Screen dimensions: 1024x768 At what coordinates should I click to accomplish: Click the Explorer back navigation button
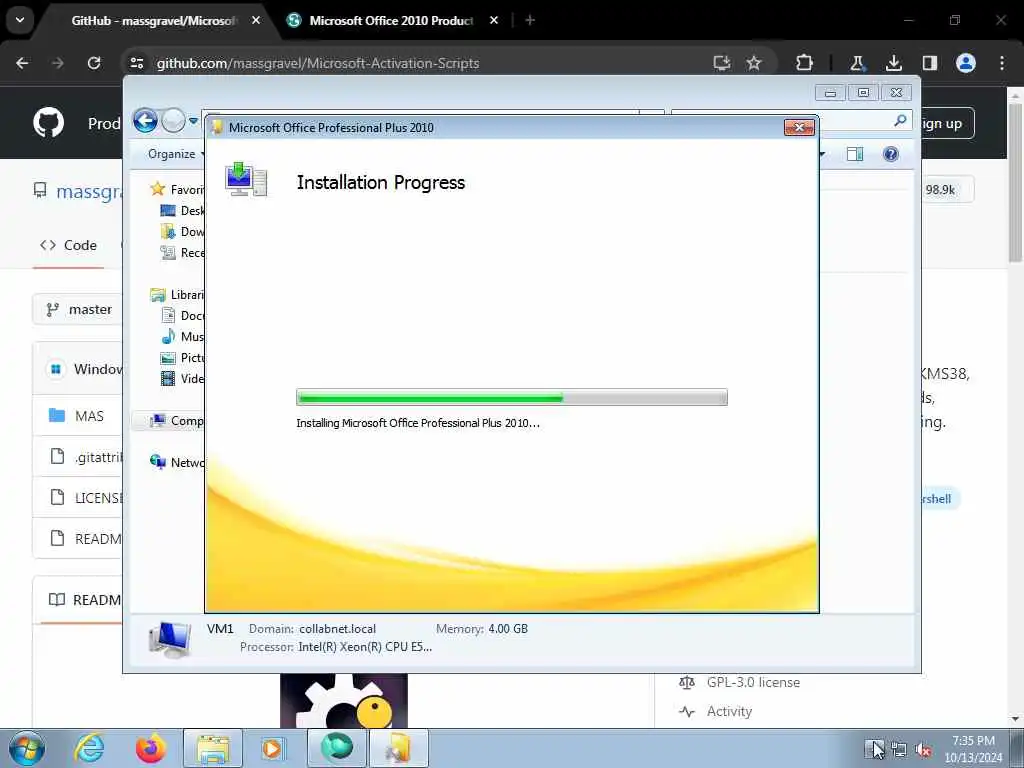click(146, 121)
